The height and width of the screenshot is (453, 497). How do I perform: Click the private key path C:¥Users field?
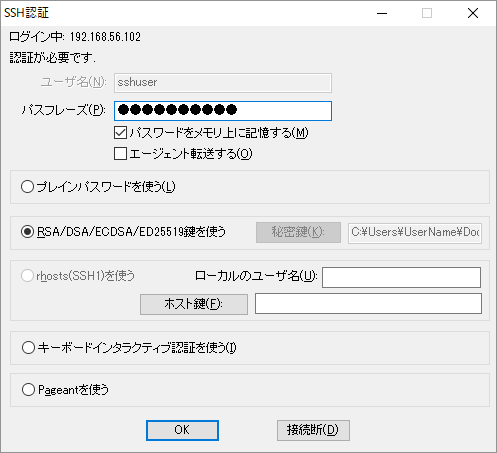[415, 232]
